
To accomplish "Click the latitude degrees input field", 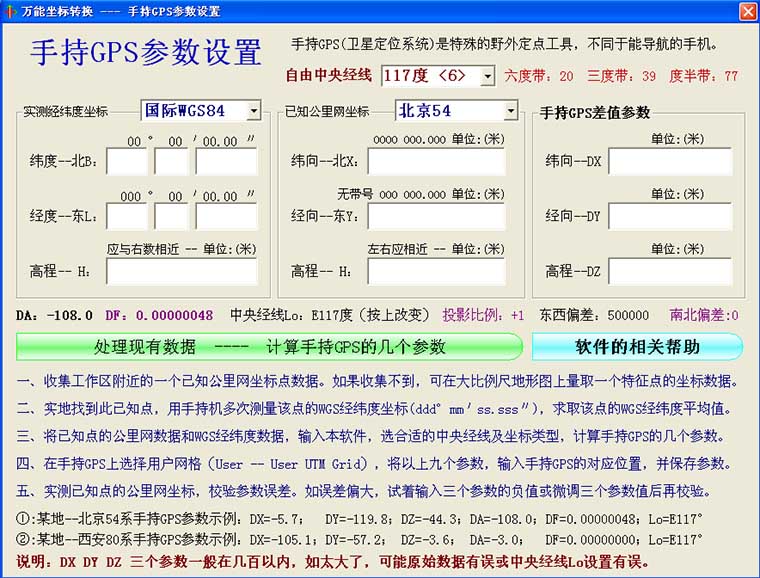I will point(127,161).
